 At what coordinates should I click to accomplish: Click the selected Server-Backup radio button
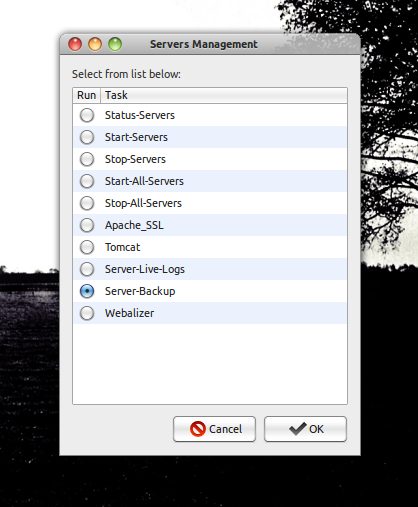(x=87, y=291)
